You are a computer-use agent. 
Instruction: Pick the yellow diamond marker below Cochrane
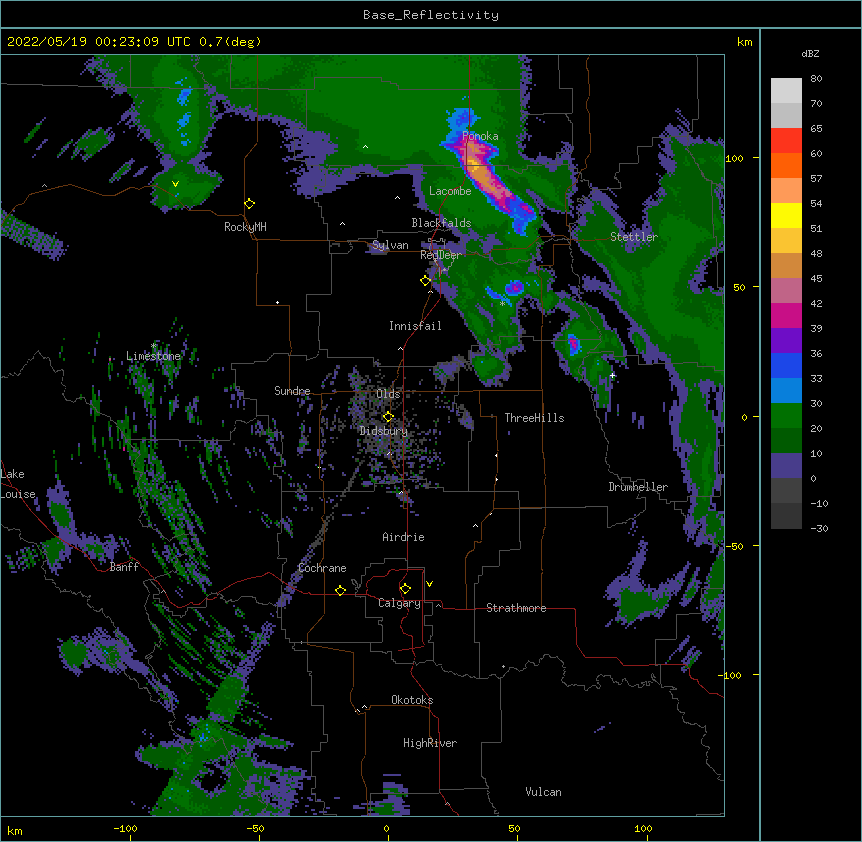pyautogui.click(x=340, y=590)
